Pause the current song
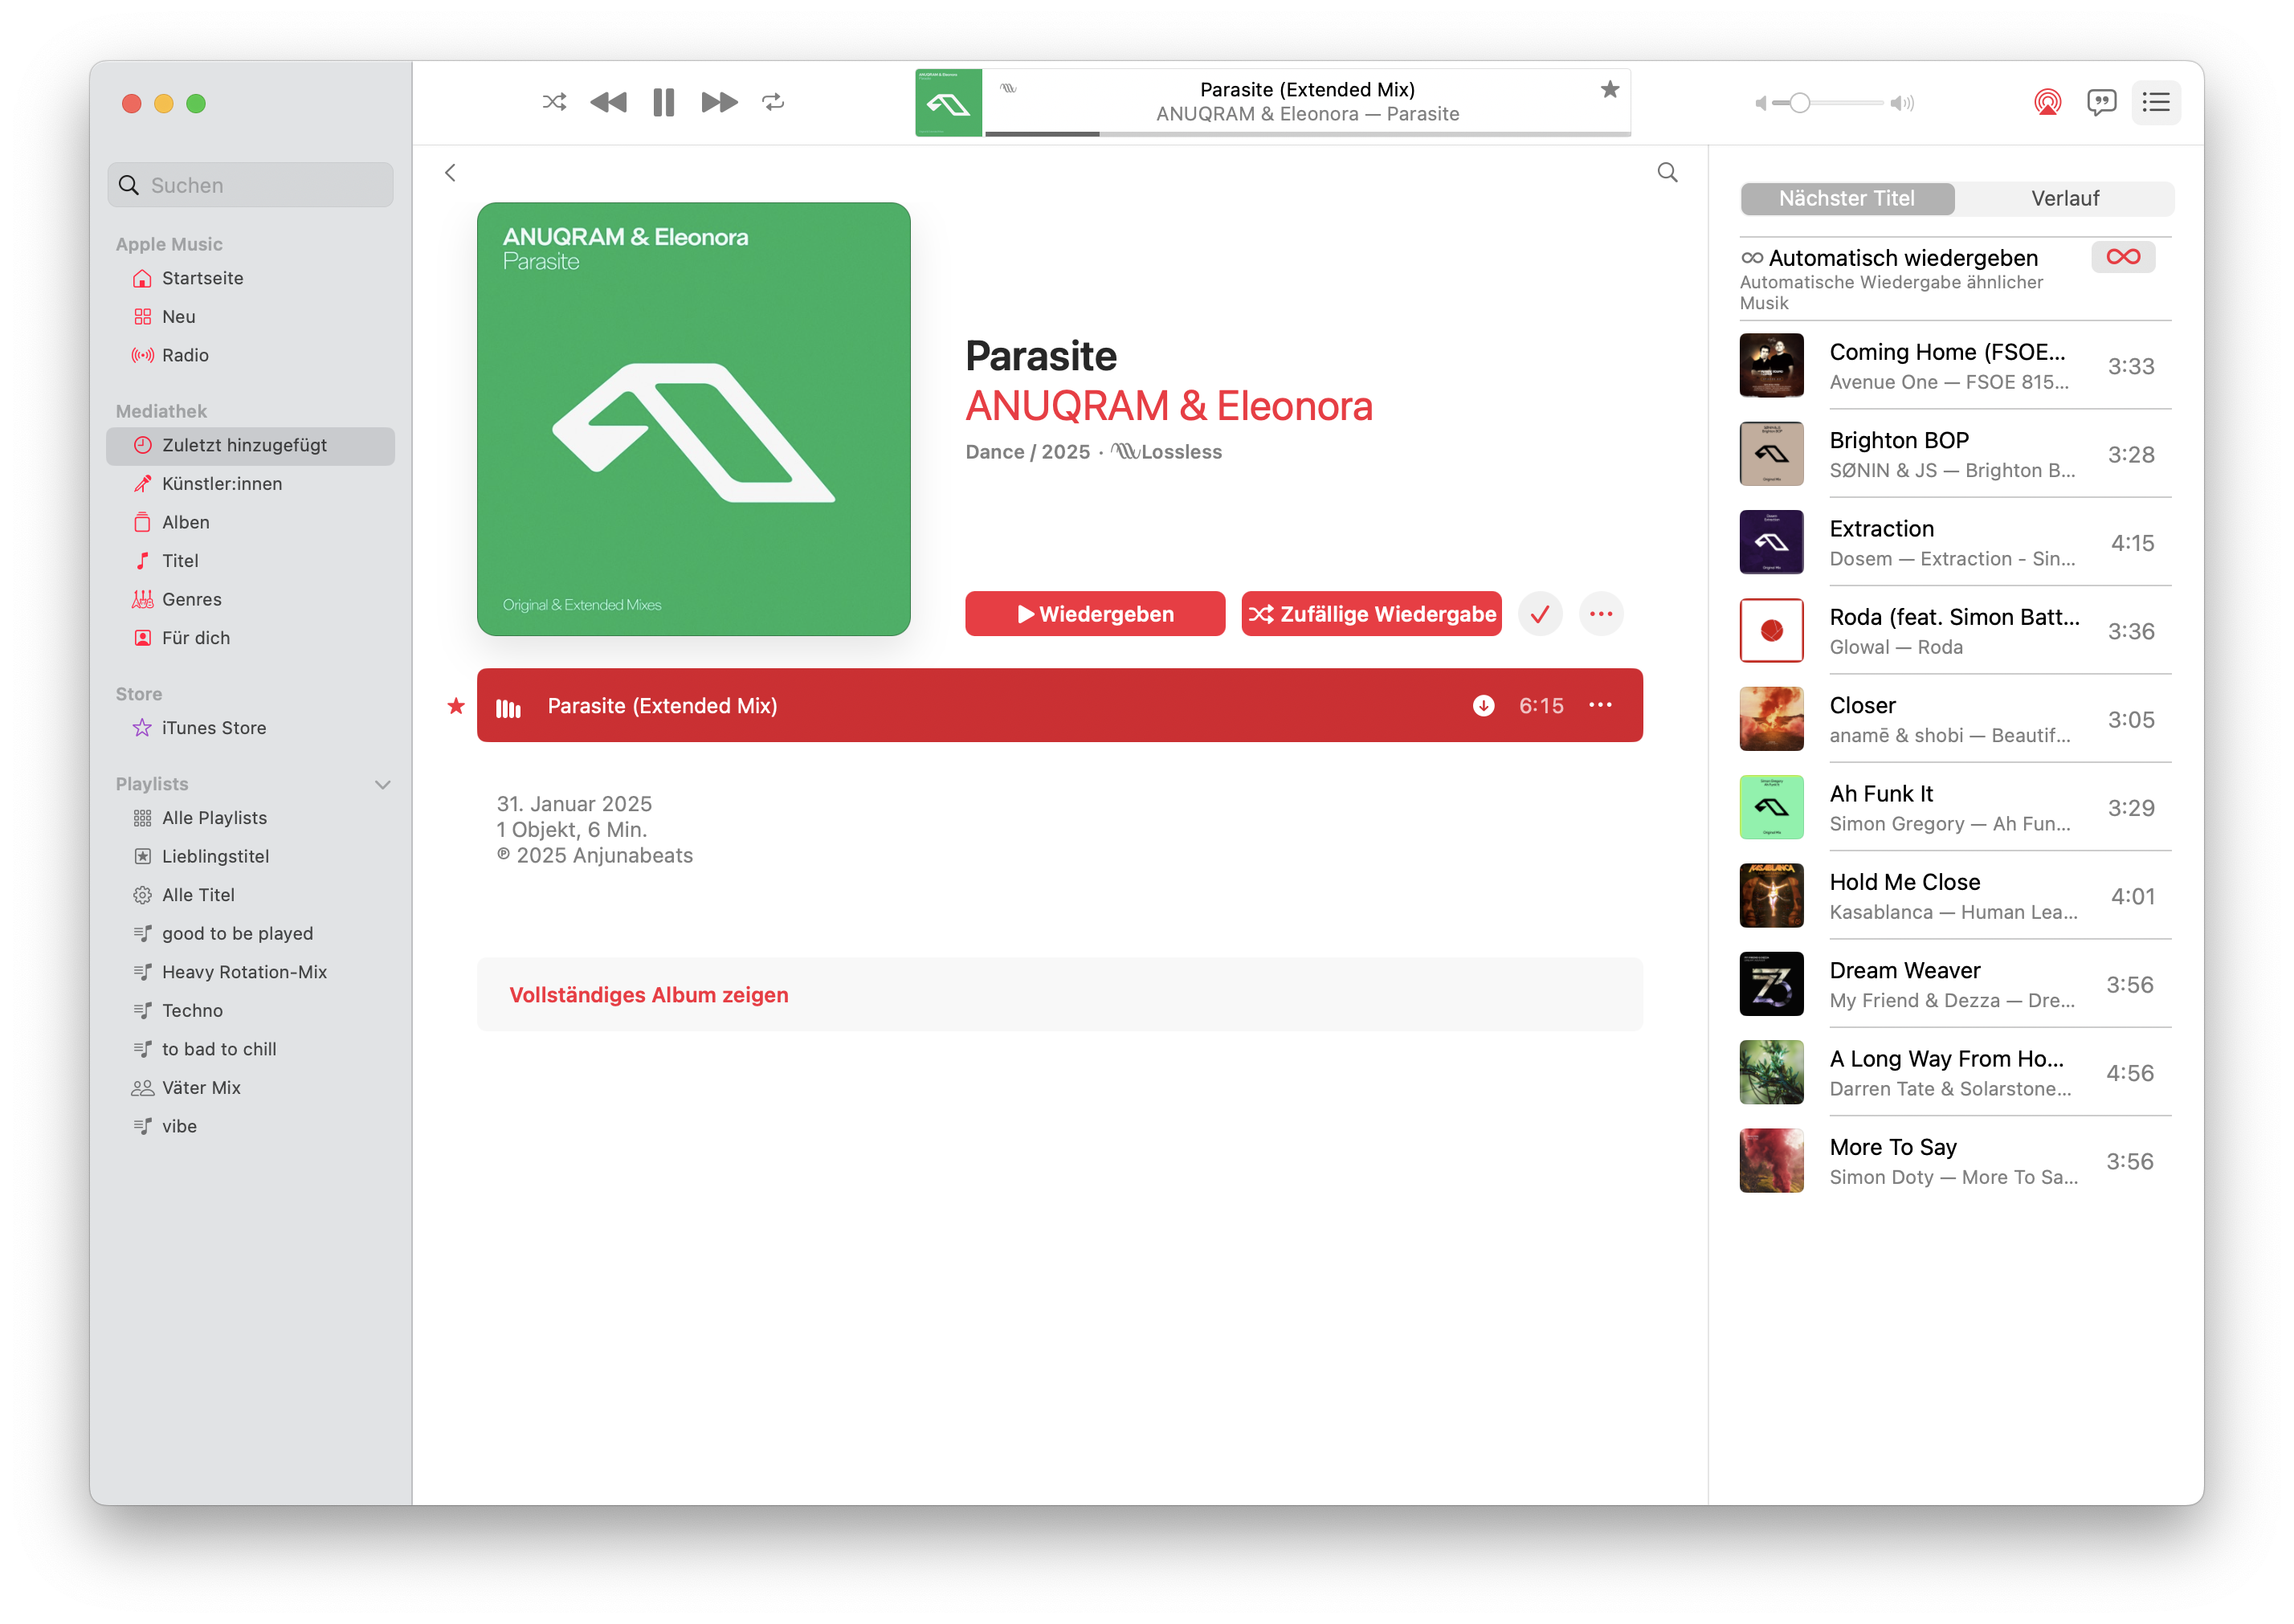Viewport: 2294px width, 1624px height. click(663, 102)
